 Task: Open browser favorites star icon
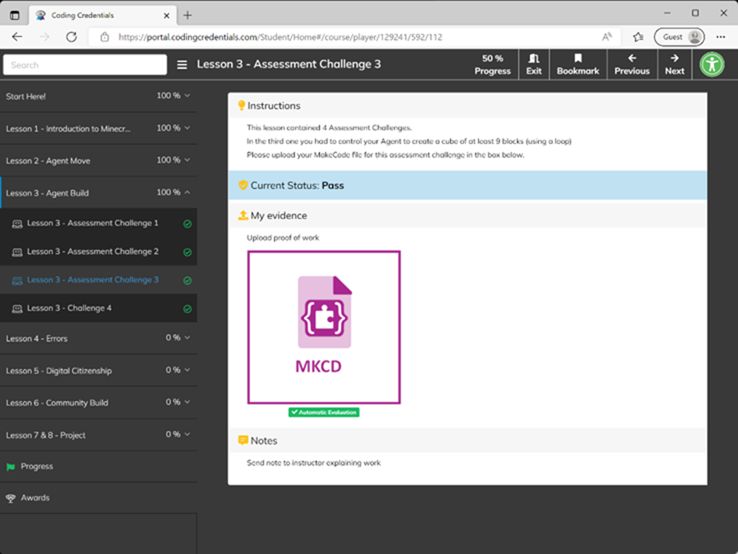click(638, 37)
